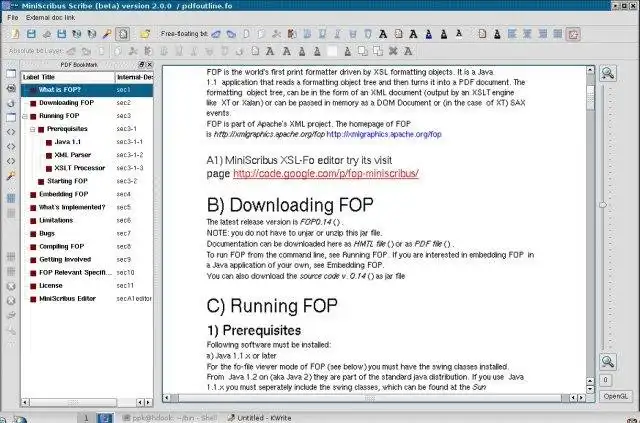Screen dimensions: 640x423
Task: Click the B) Downloading FOP heading
Action: click(290, 205)
